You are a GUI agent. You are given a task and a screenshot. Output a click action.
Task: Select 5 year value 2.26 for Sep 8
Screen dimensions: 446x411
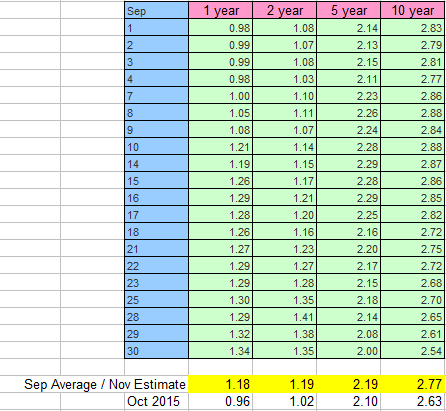pyautogui.click(x=349, y=112)
